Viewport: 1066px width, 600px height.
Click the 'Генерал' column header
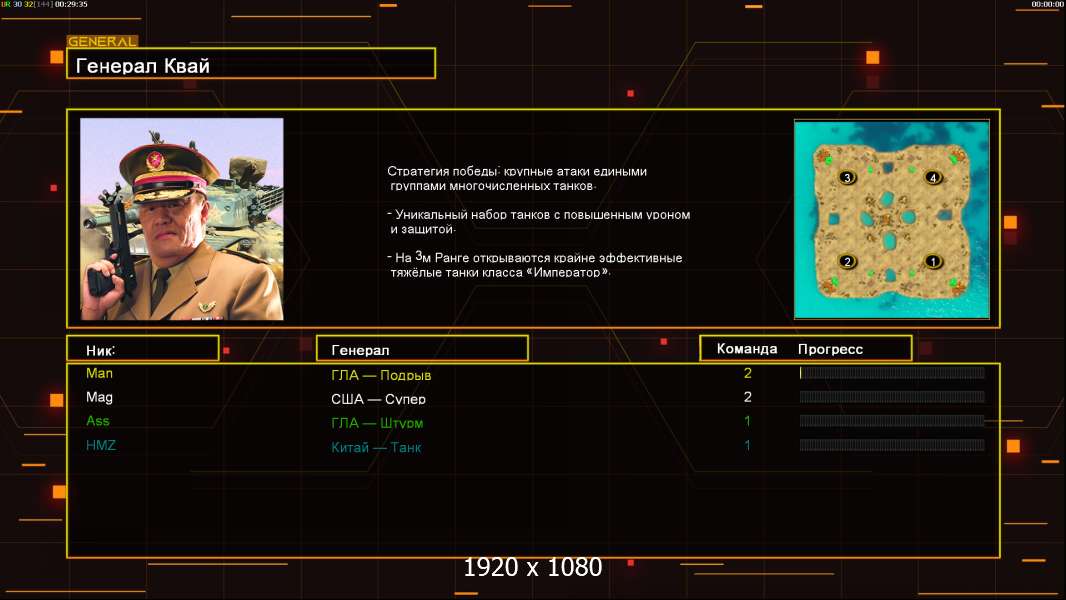click(x=421, y=349)
